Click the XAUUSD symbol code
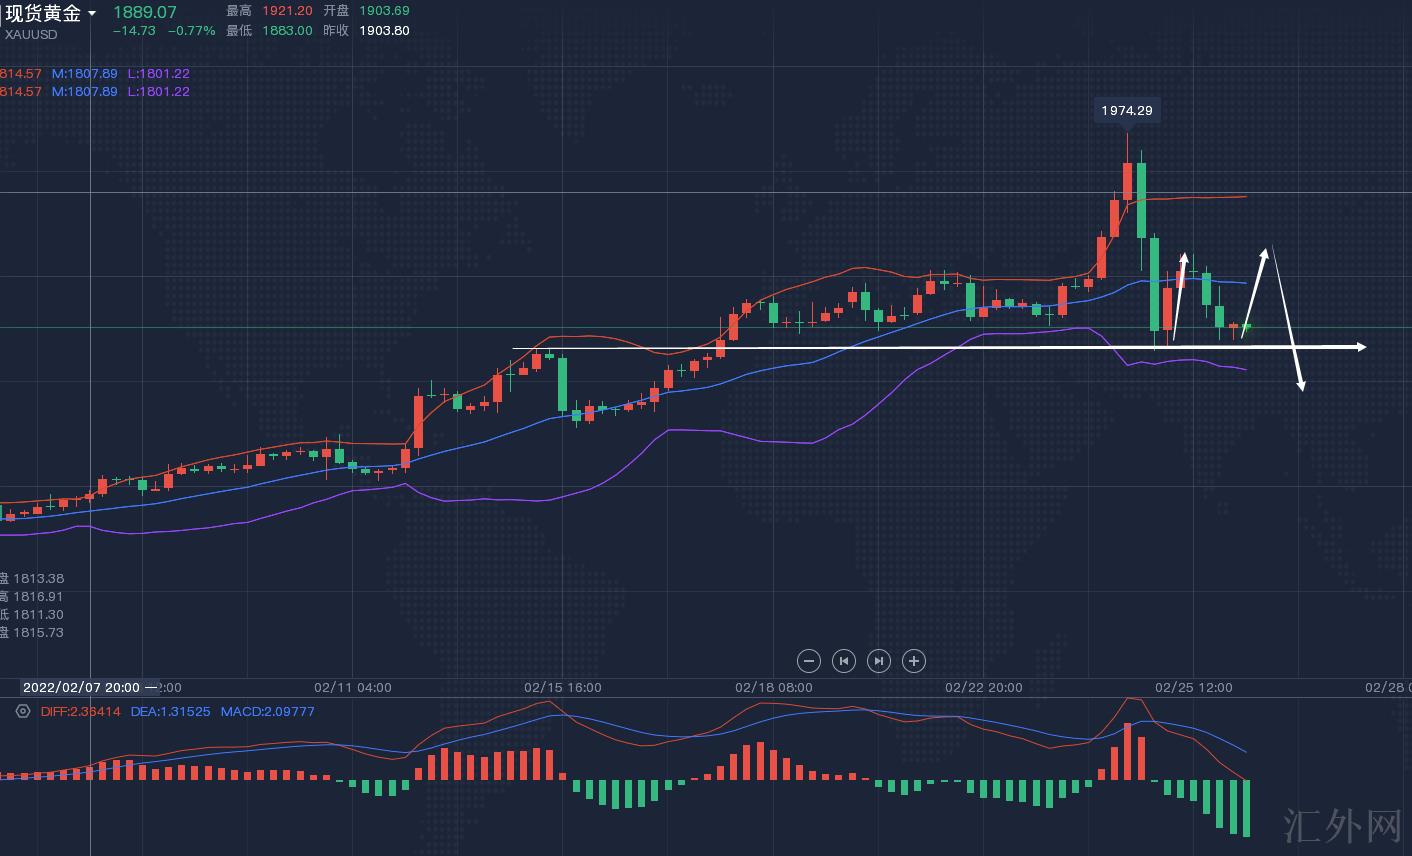Screen dimensions: 1412x856 point(31,34)
